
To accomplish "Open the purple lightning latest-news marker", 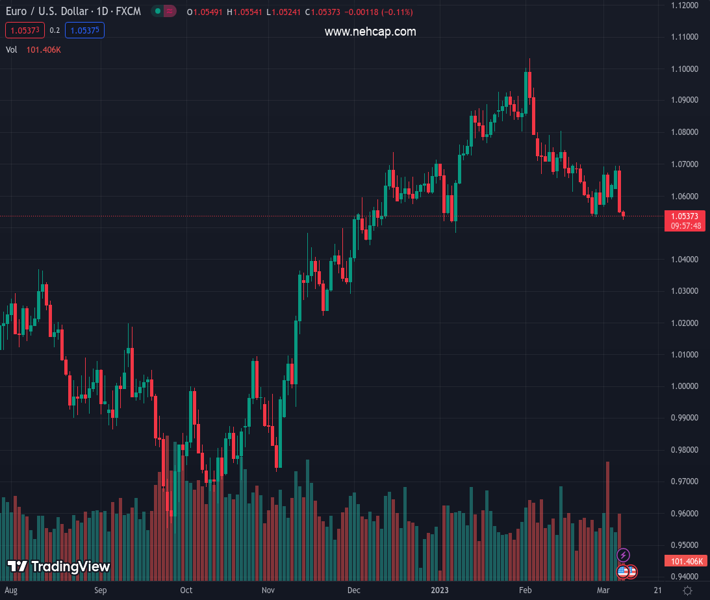I will coord(623,555).
